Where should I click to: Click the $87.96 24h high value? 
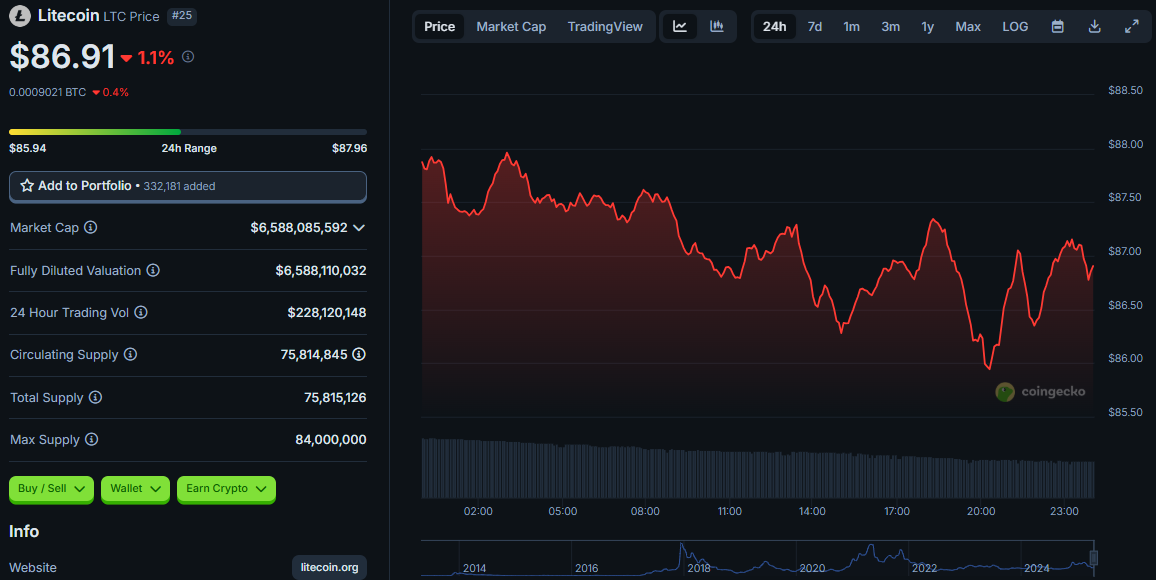tap(349, 148)
